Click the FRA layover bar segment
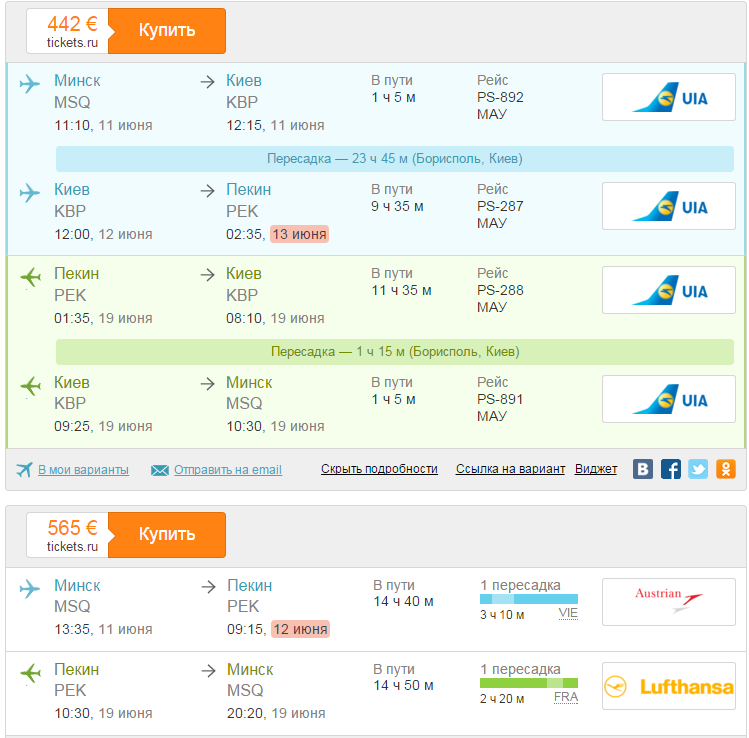This screenshot has height=738, width=749. click(x=554, y=682)
